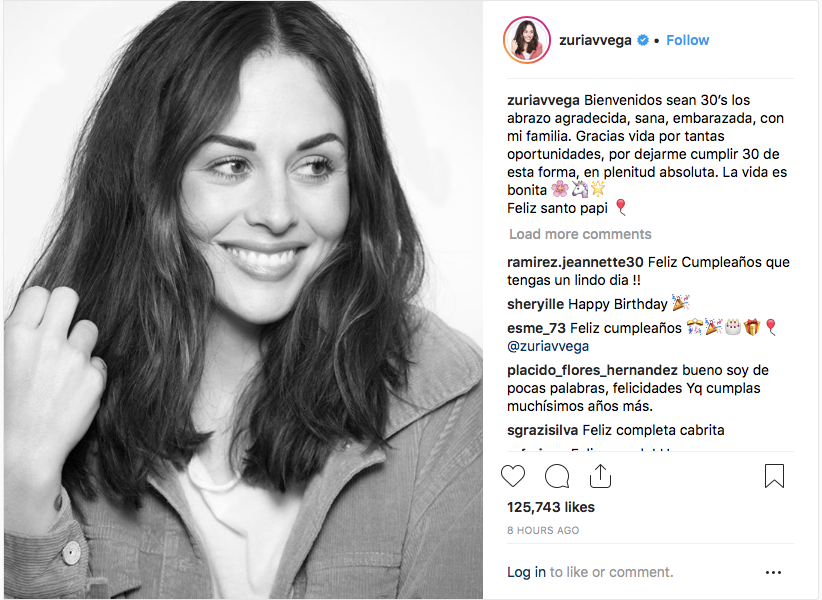Open zuriavvega username in header
Viewport: 822px width, 600px height.
[x=595, y=40]
